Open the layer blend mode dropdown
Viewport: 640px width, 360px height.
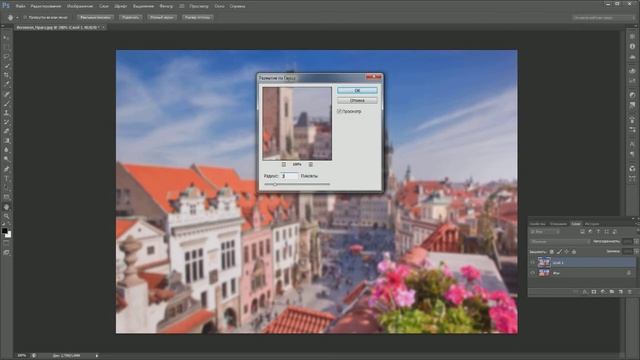(x=560, y=242)
